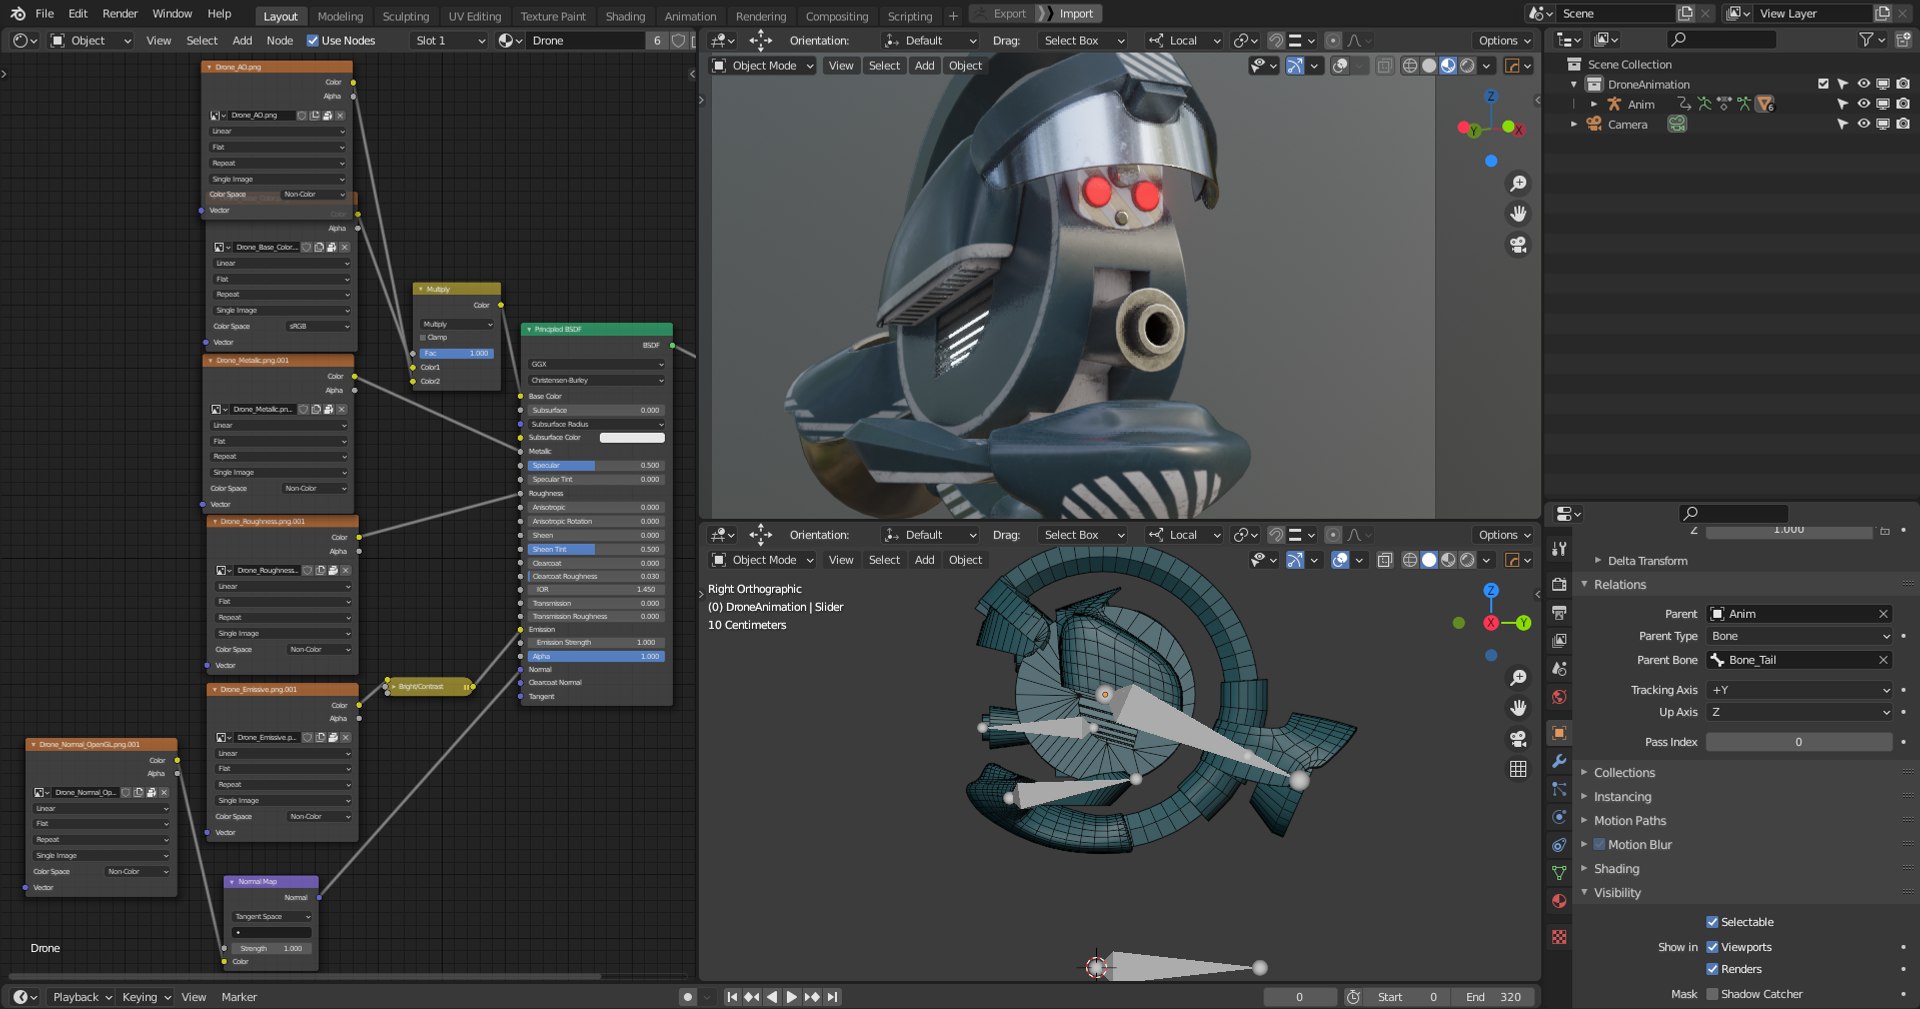
Task: Open the Object Constraints properties tab
Action: 1559,845
